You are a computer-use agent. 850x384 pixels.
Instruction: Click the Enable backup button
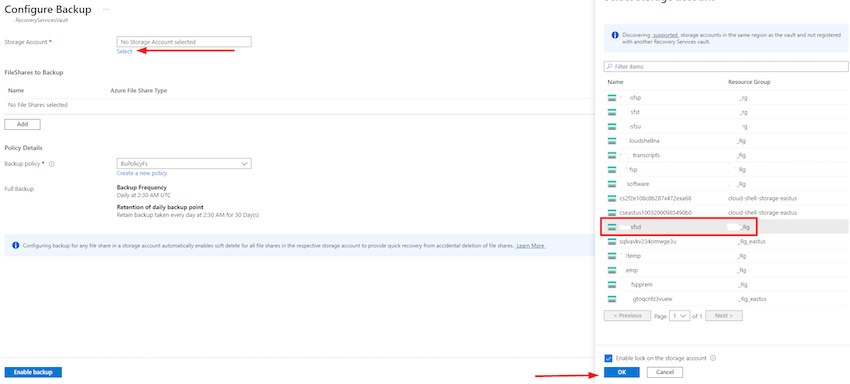[33, 372]
